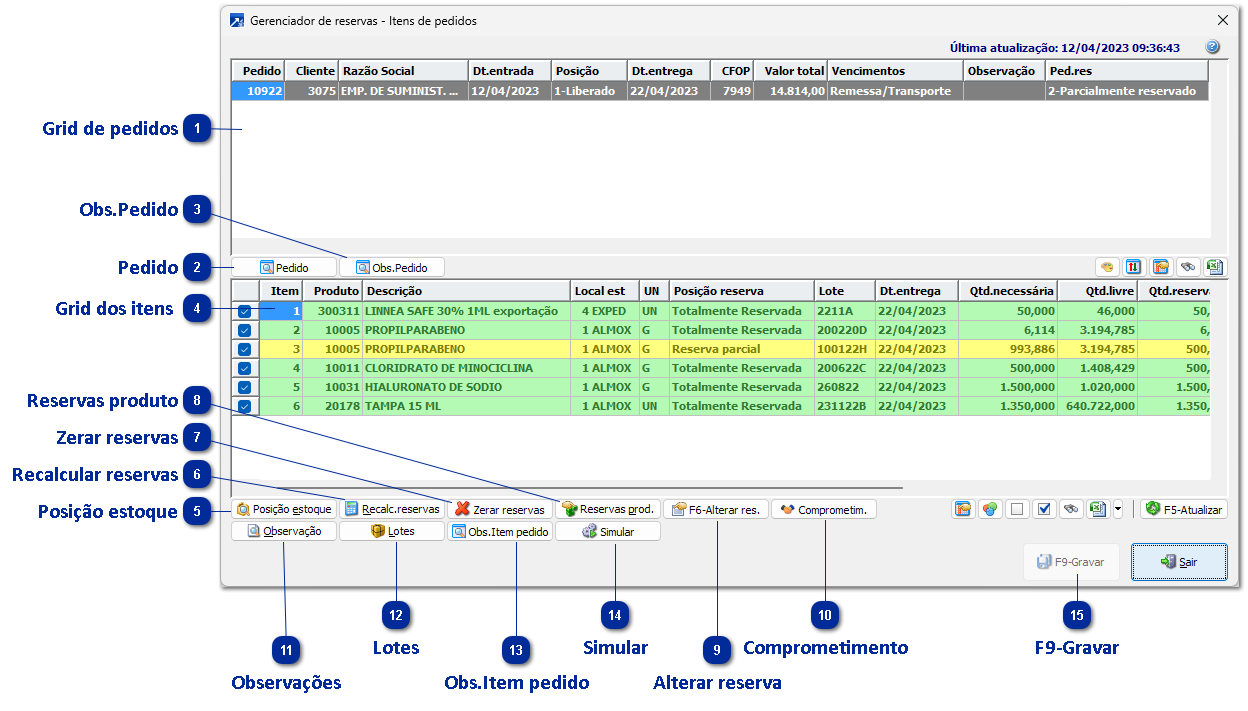Export orders with upper Excel icon
Screen dimensions: 1248x711
point(1213,267)
